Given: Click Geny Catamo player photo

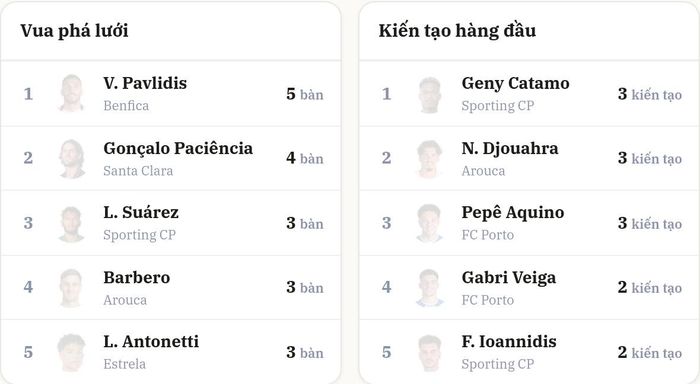Looking at the screenshot, I should [x=430, y=94].
